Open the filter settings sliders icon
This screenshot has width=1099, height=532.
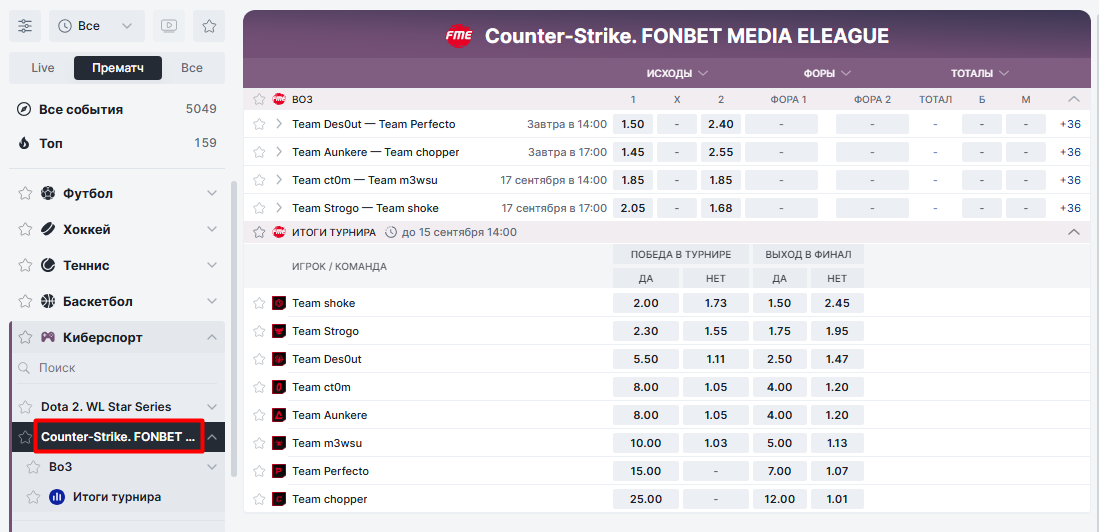[25, 26]
